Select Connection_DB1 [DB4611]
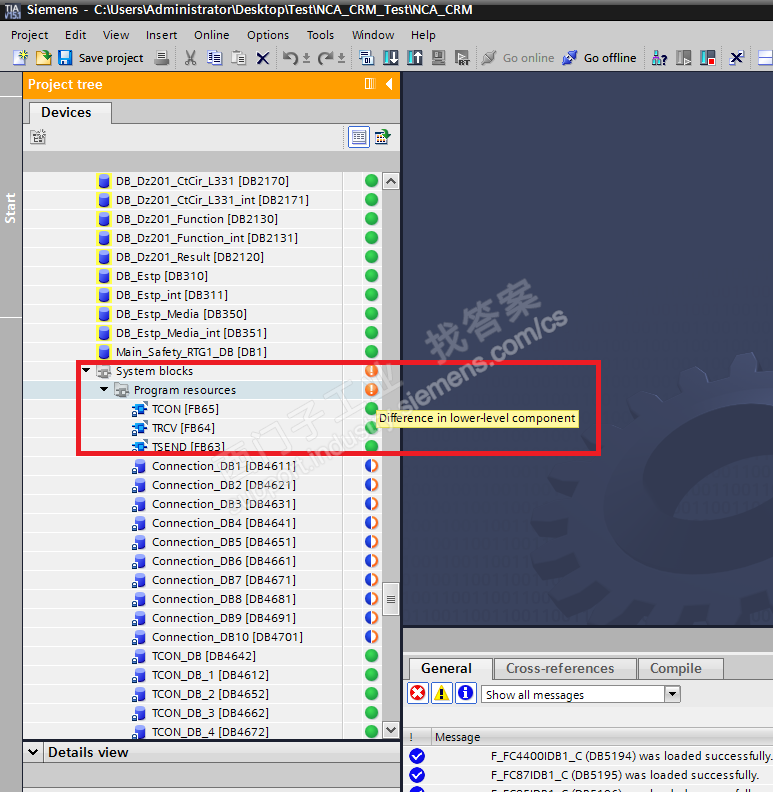Viewport: 773px width, 792px height. (x=224, y=466)
